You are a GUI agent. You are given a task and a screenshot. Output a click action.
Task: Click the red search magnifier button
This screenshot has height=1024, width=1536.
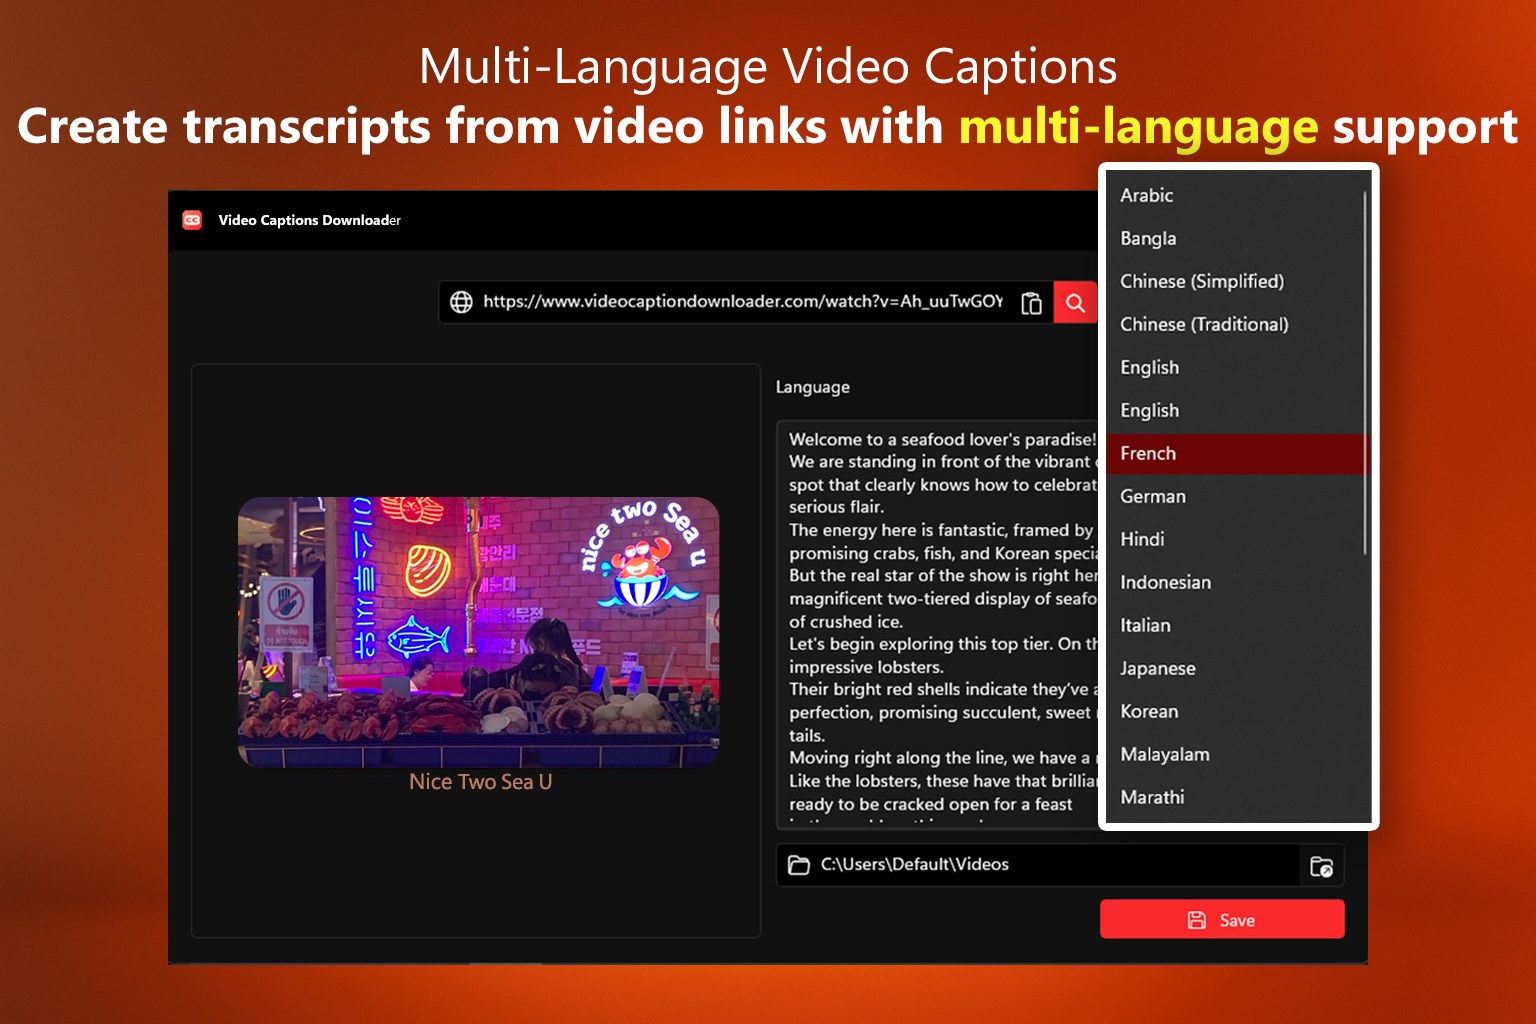point(1075,303)
